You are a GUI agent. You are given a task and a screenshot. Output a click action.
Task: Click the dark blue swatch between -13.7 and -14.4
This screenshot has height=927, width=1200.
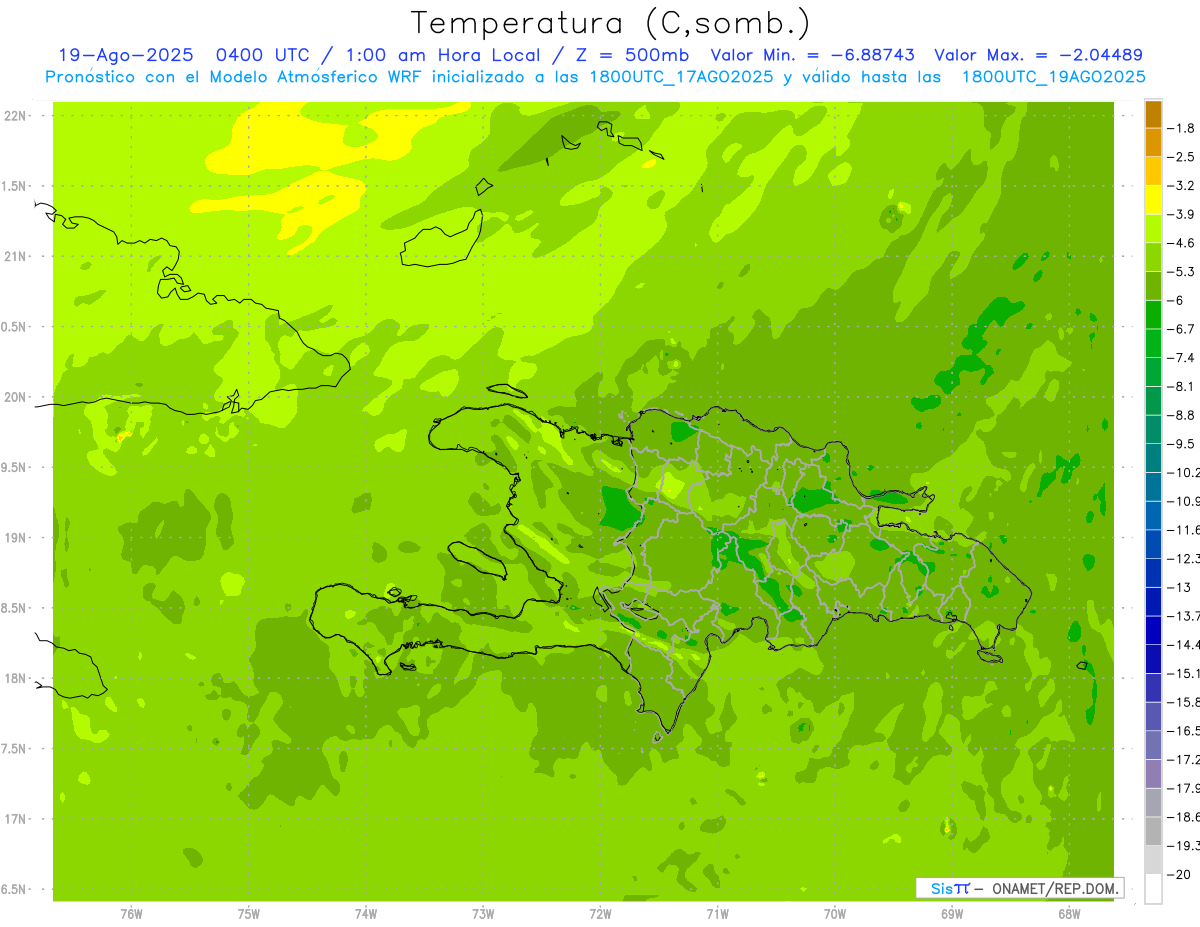tap(1153, 630)
